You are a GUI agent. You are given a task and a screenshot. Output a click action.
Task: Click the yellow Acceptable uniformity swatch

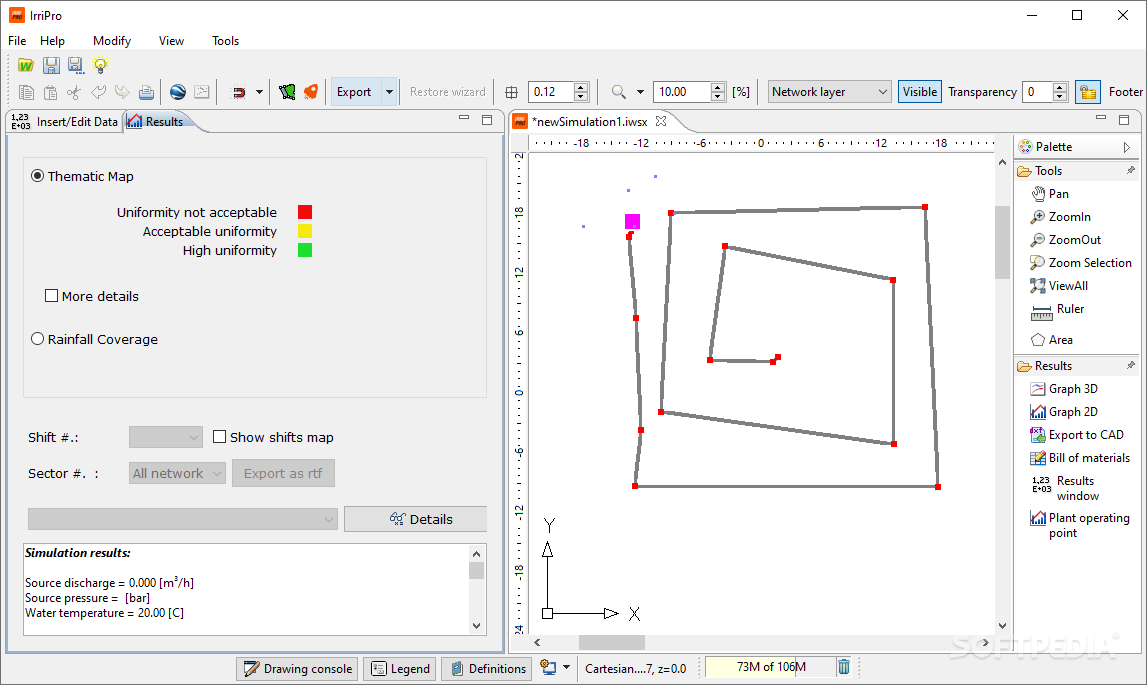[305, 231]
